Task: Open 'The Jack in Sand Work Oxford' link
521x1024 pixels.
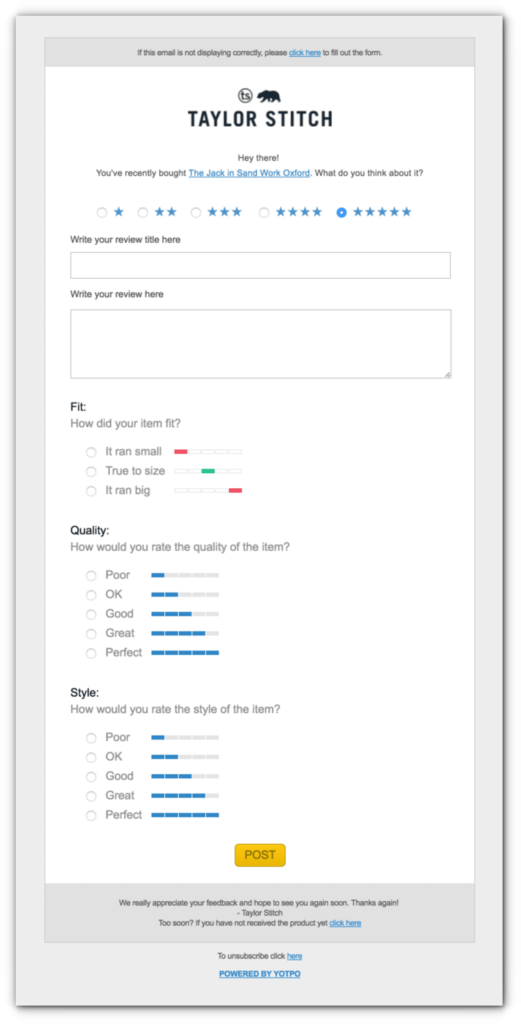Action: pyautogui.click(x=249, y=173)
